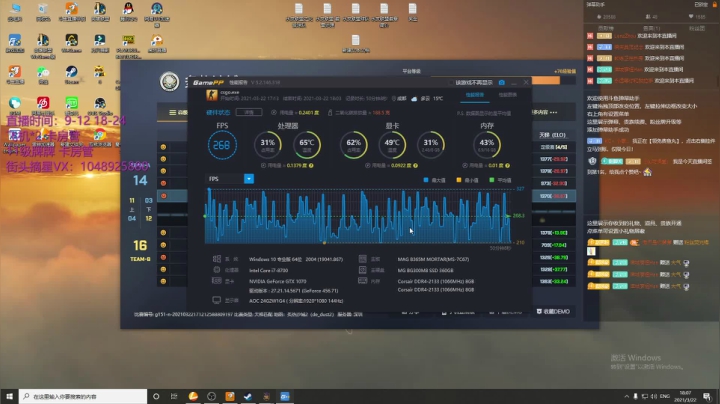Click the graphics card 62% usage gauge

[x=354, y=145]
